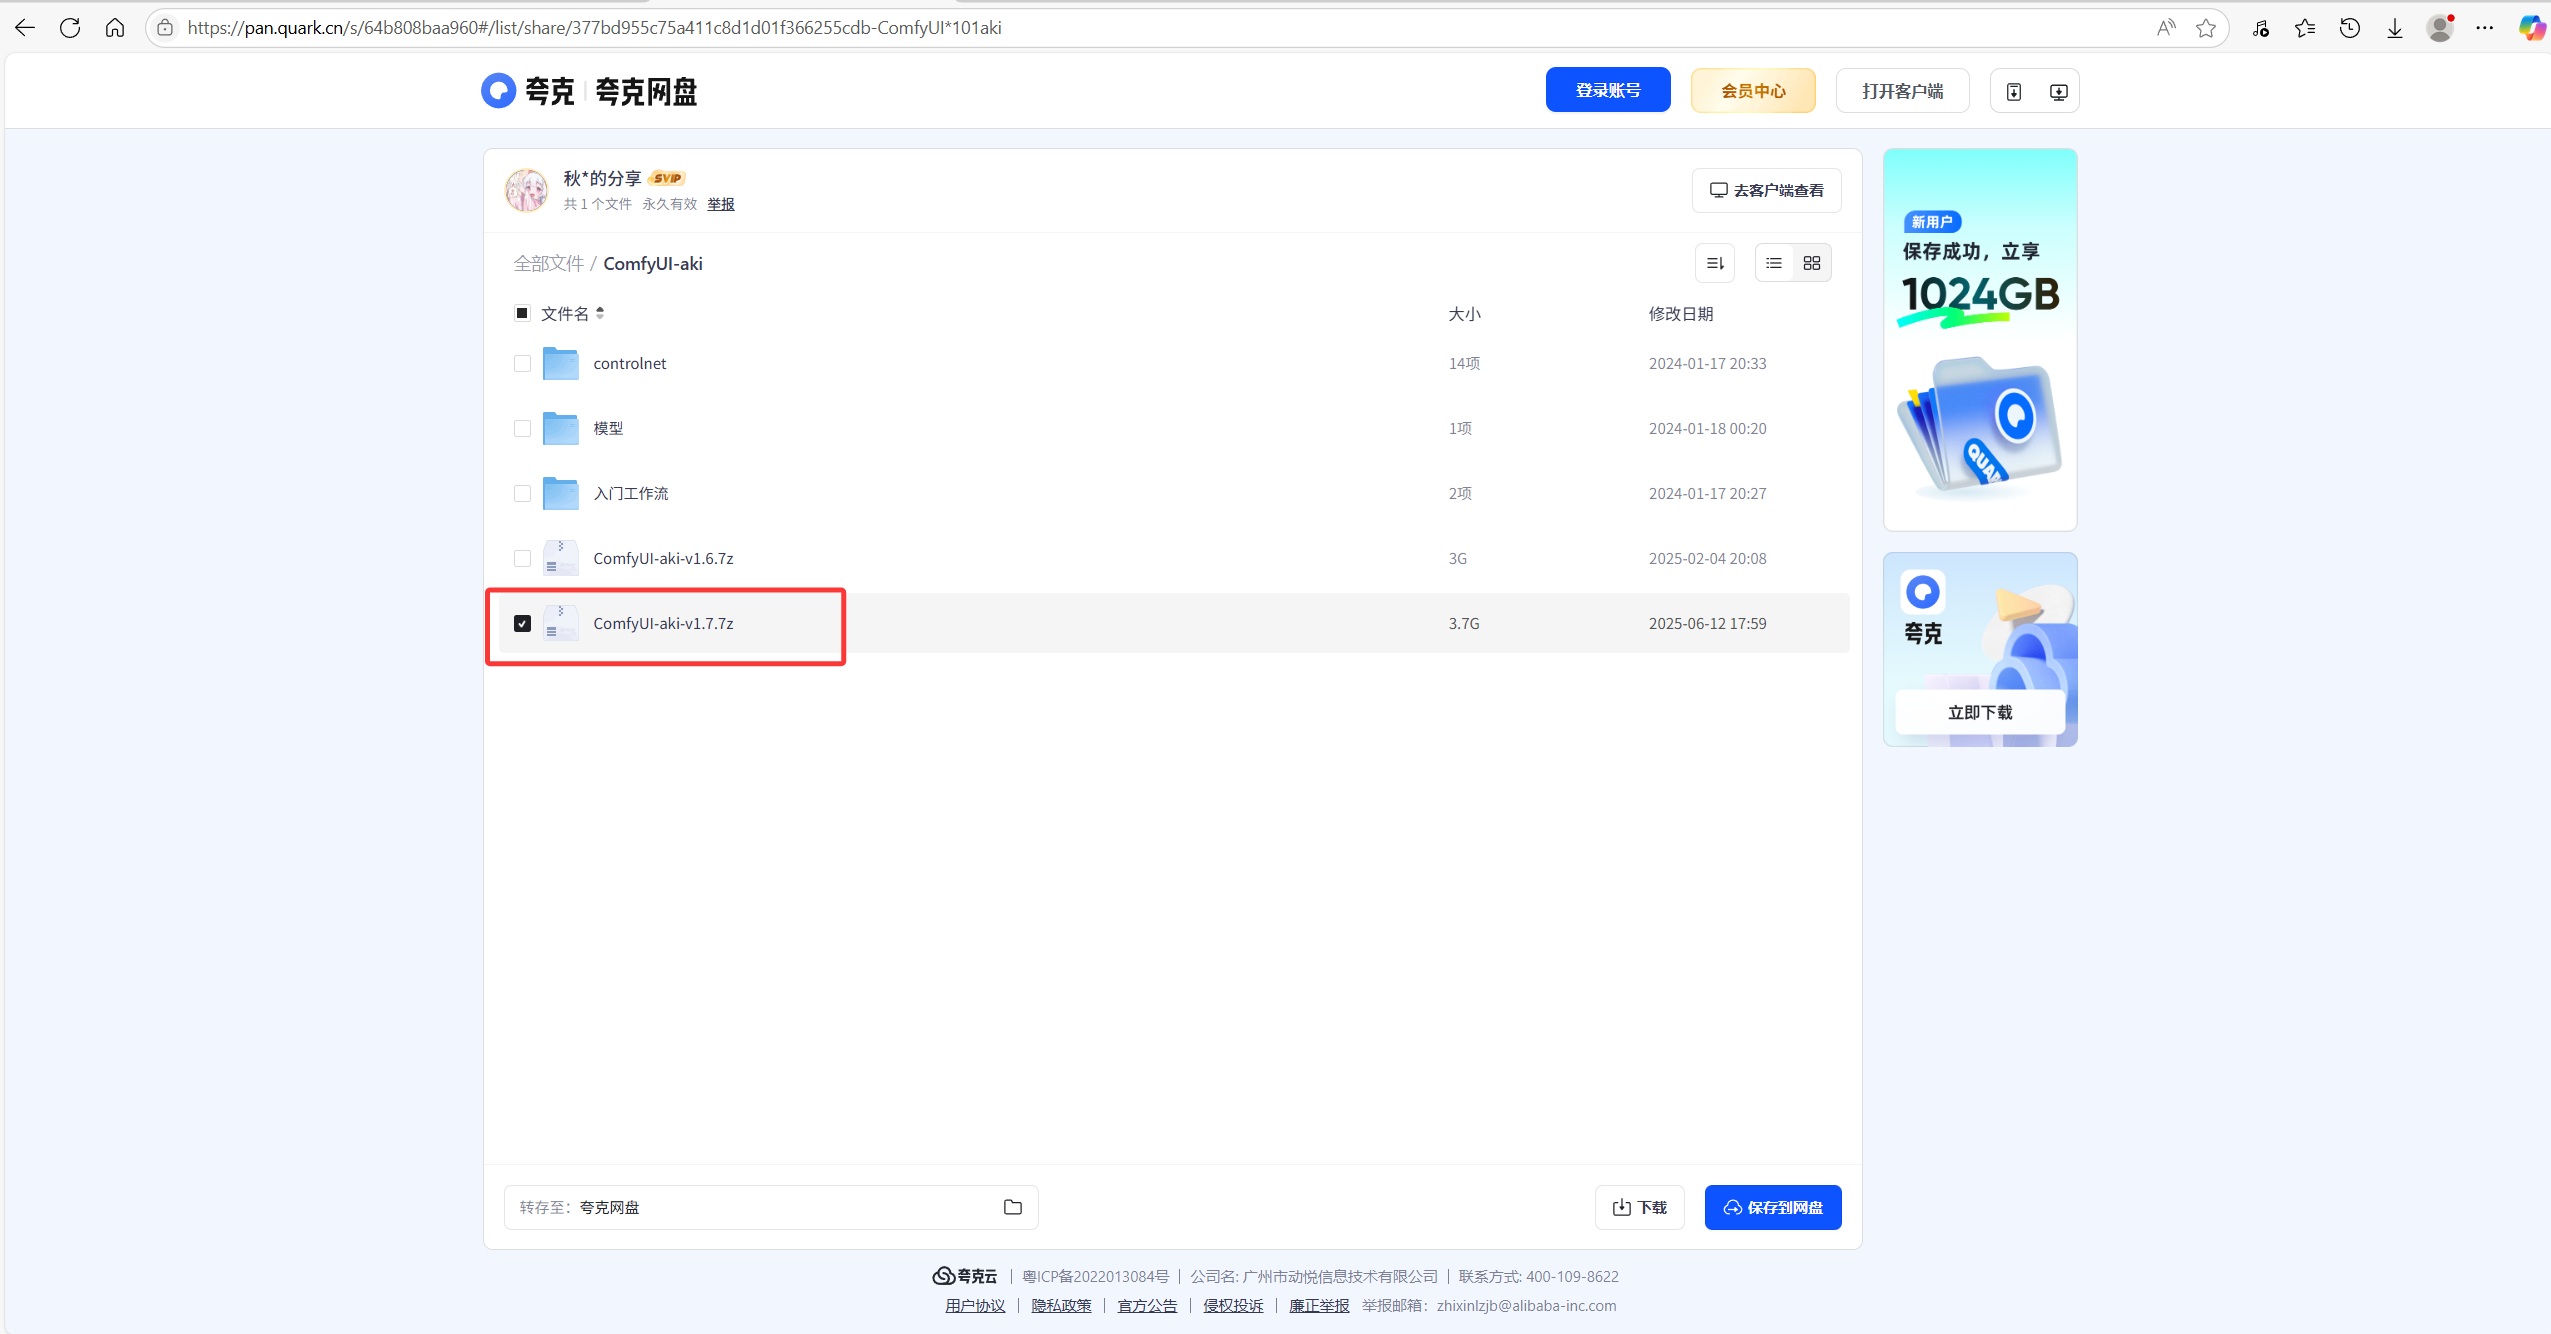Switch to list view layout

pos(1774,263)
